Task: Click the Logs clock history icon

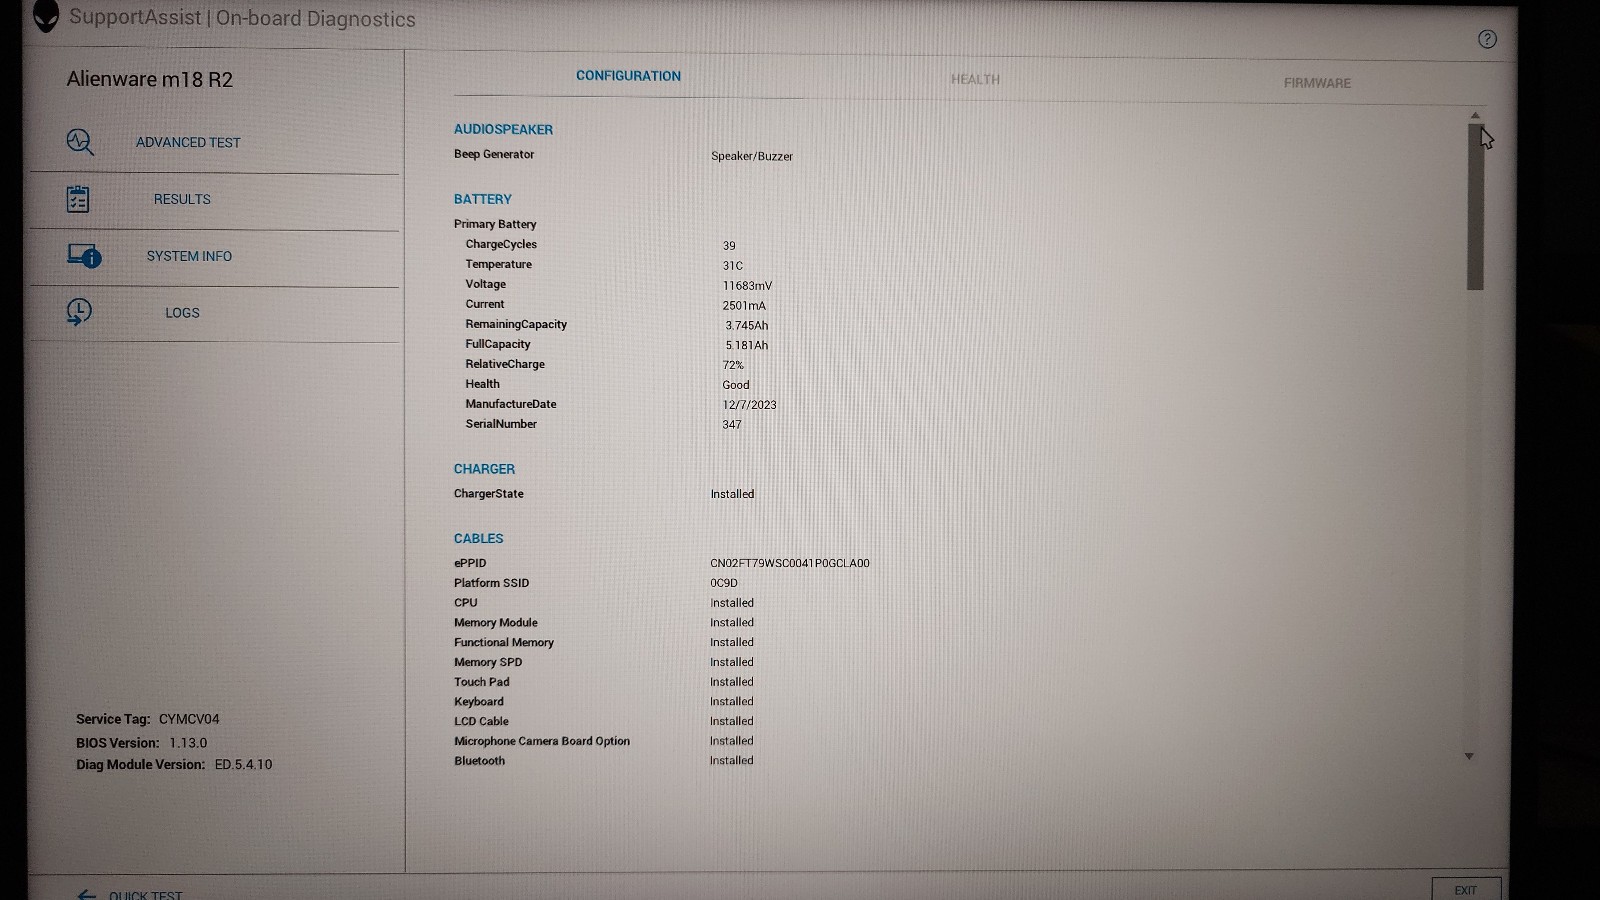Action: [x=79, y=312]
